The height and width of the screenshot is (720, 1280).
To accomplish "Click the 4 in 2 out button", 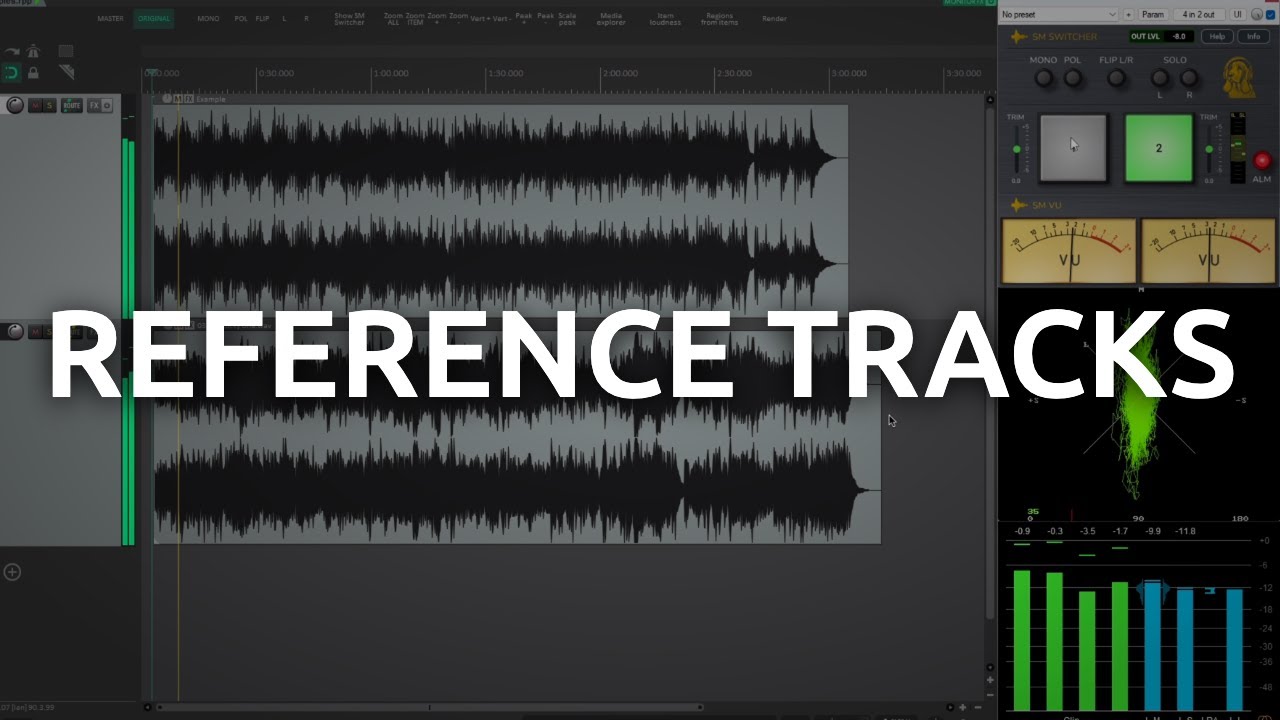I will [x=1197, y=14].
